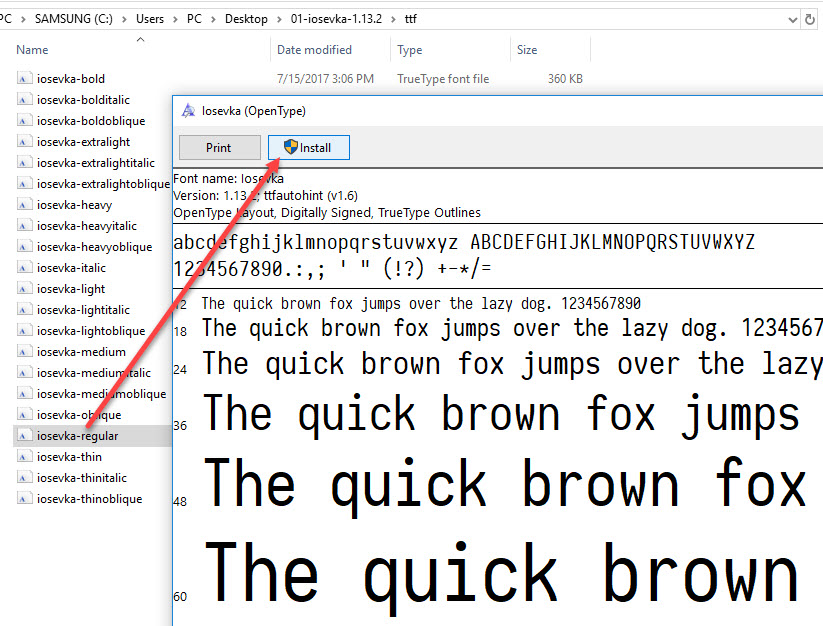Image resolution: width=823 pixels, height=626 pixels.
Task: Select the iosevka-heavy file name
Action: pos(75,205)
